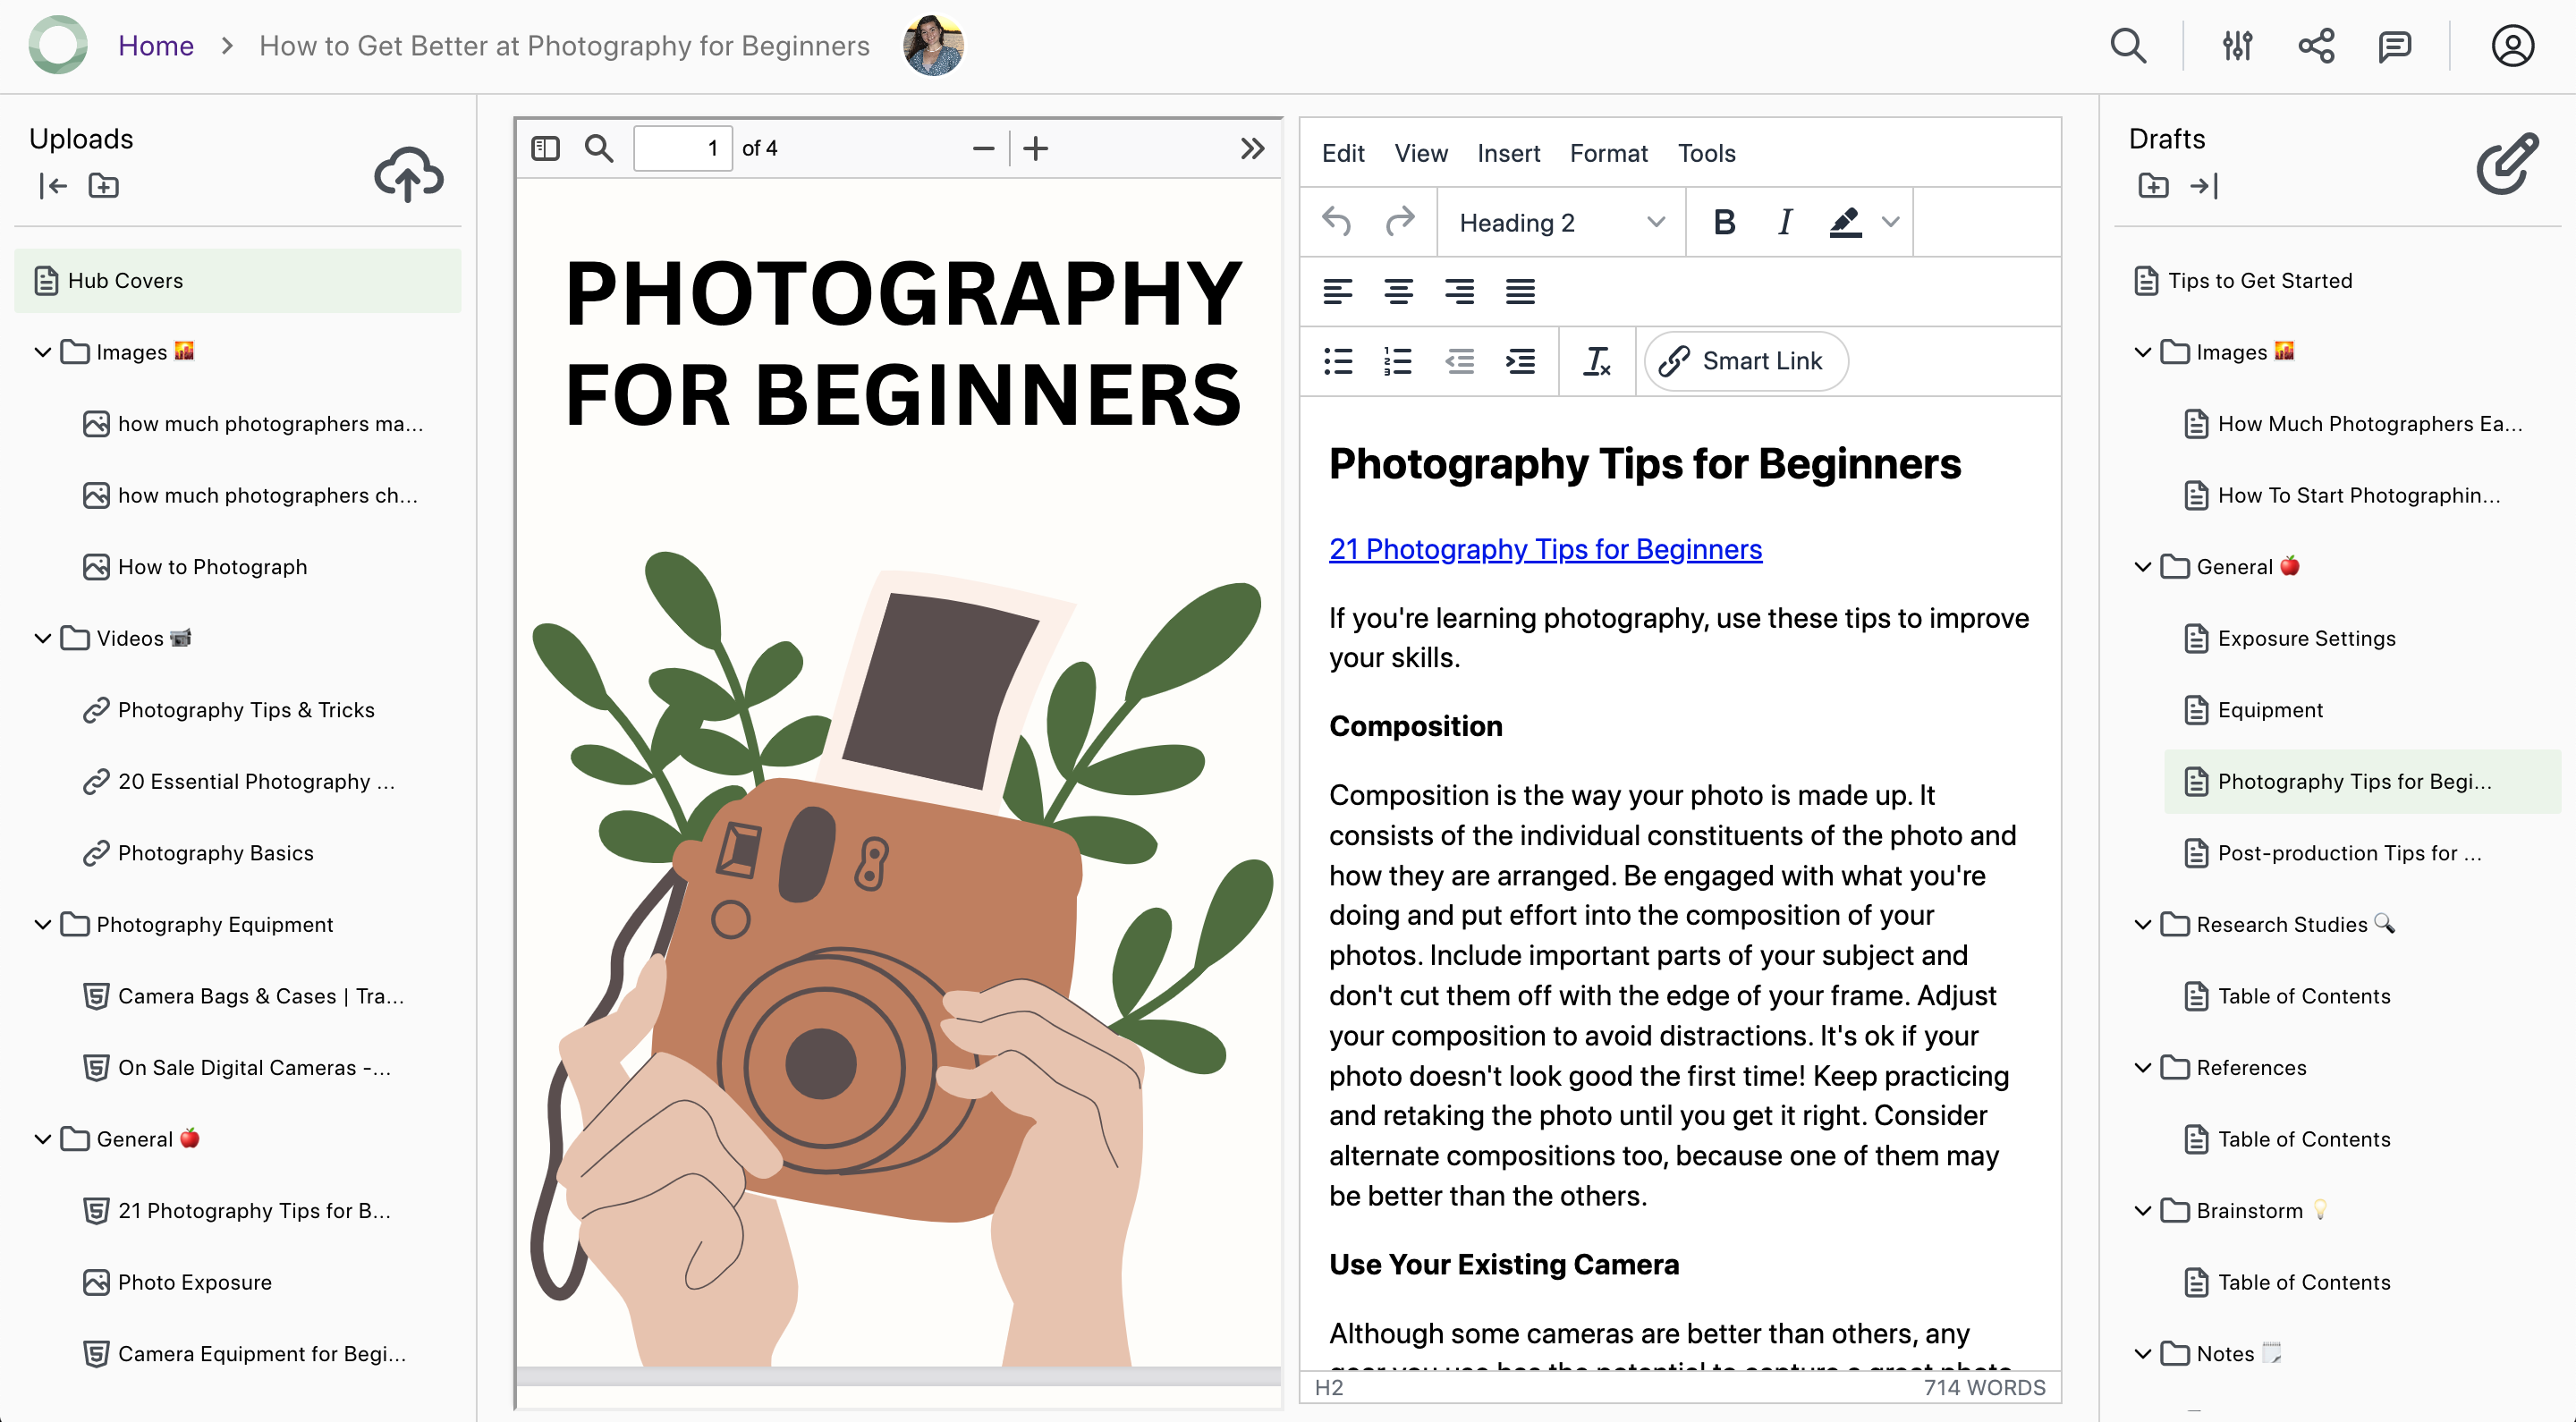The width and height of the screenshot is (2576, 1422).
Task: Click the share icon in header
Action: pos(2316,46)
